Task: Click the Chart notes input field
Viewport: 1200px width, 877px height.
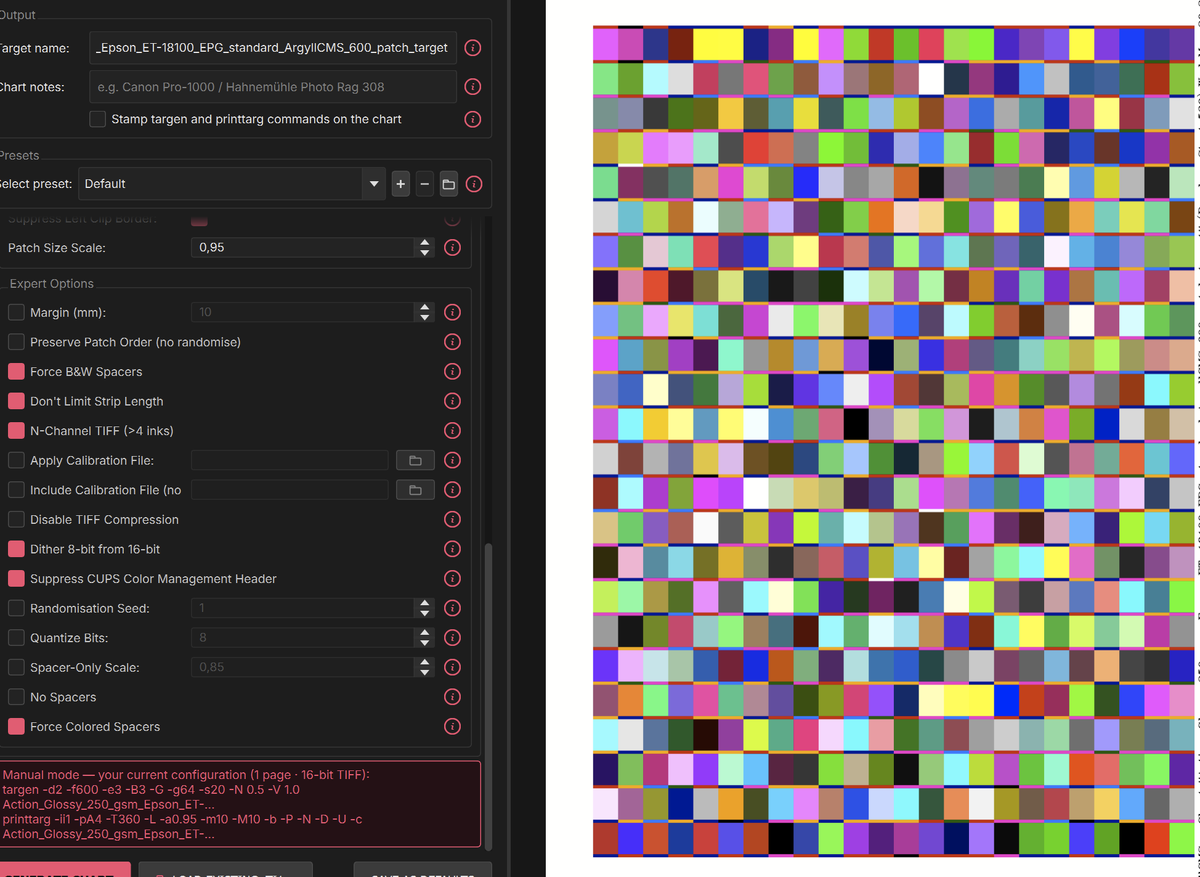Action: 273,87
